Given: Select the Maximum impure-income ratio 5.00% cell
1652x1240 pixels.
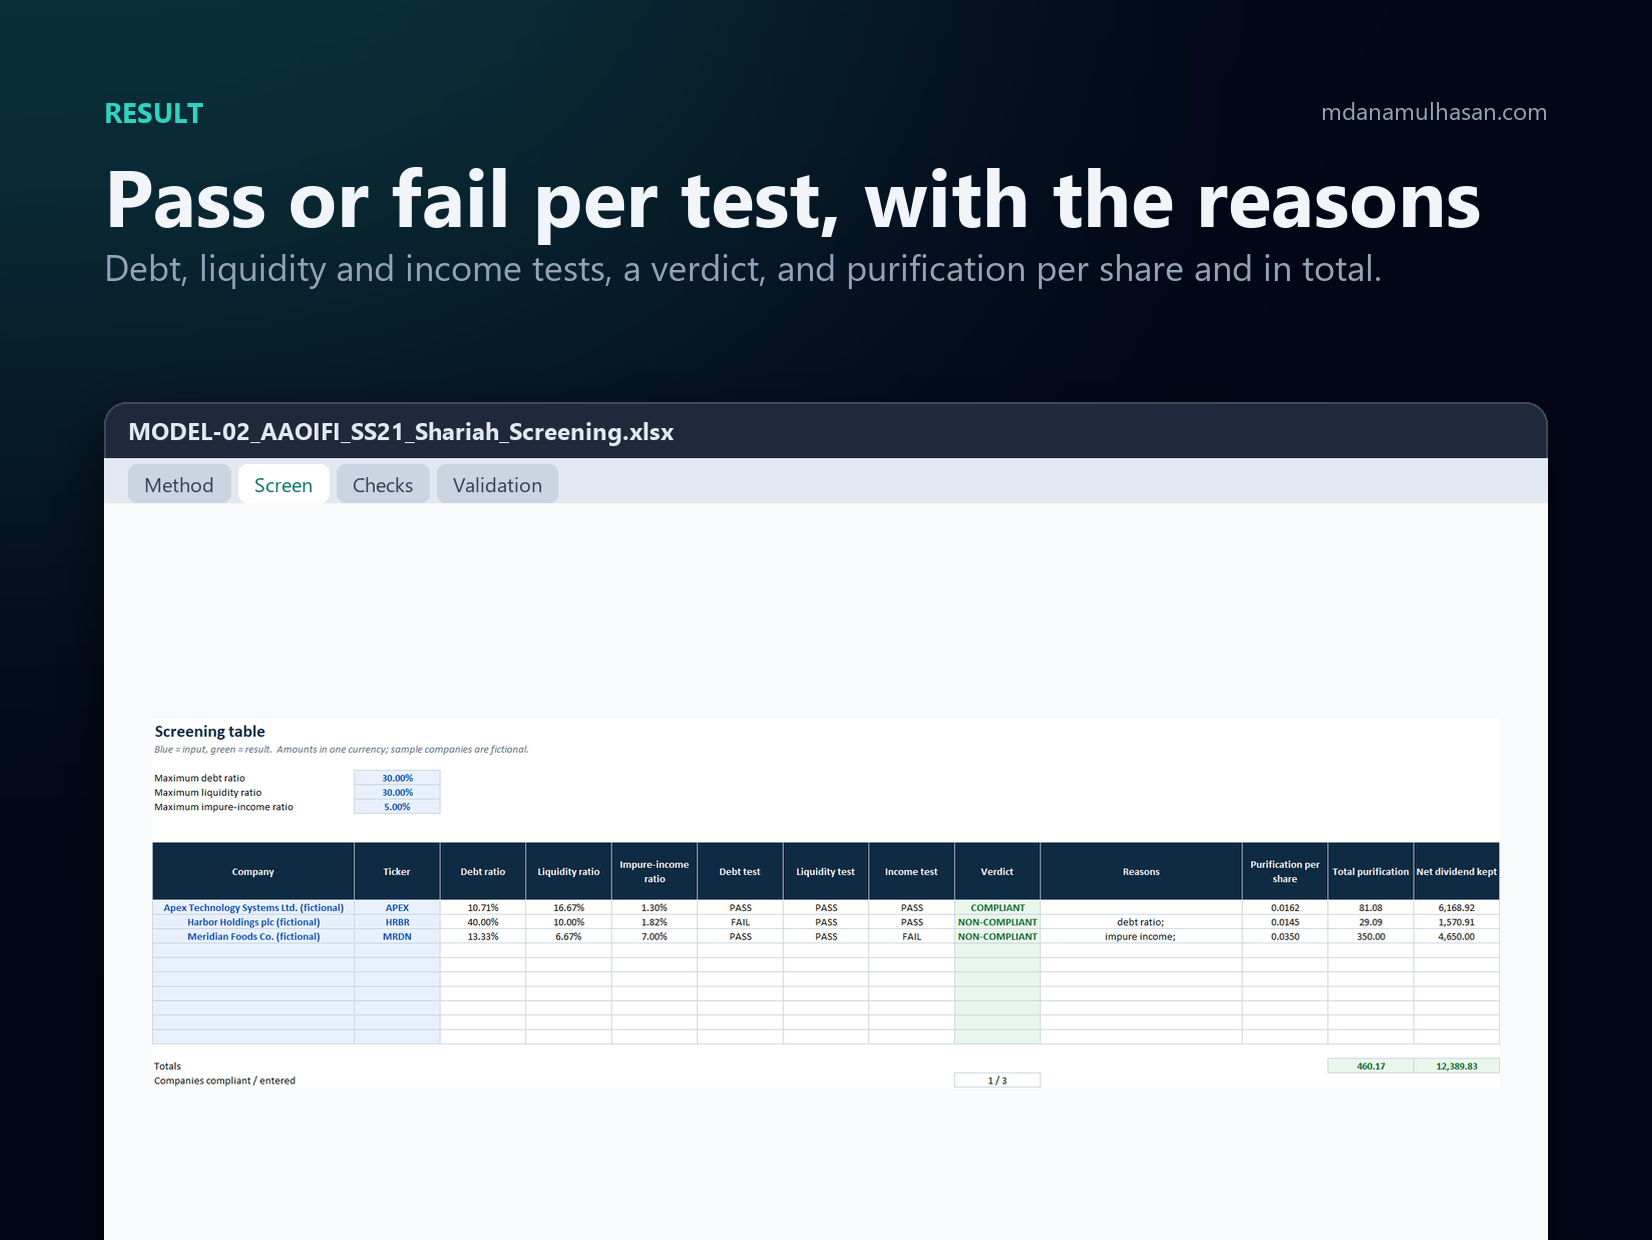Looking at the screenshot, I should [x=397, y=807].
